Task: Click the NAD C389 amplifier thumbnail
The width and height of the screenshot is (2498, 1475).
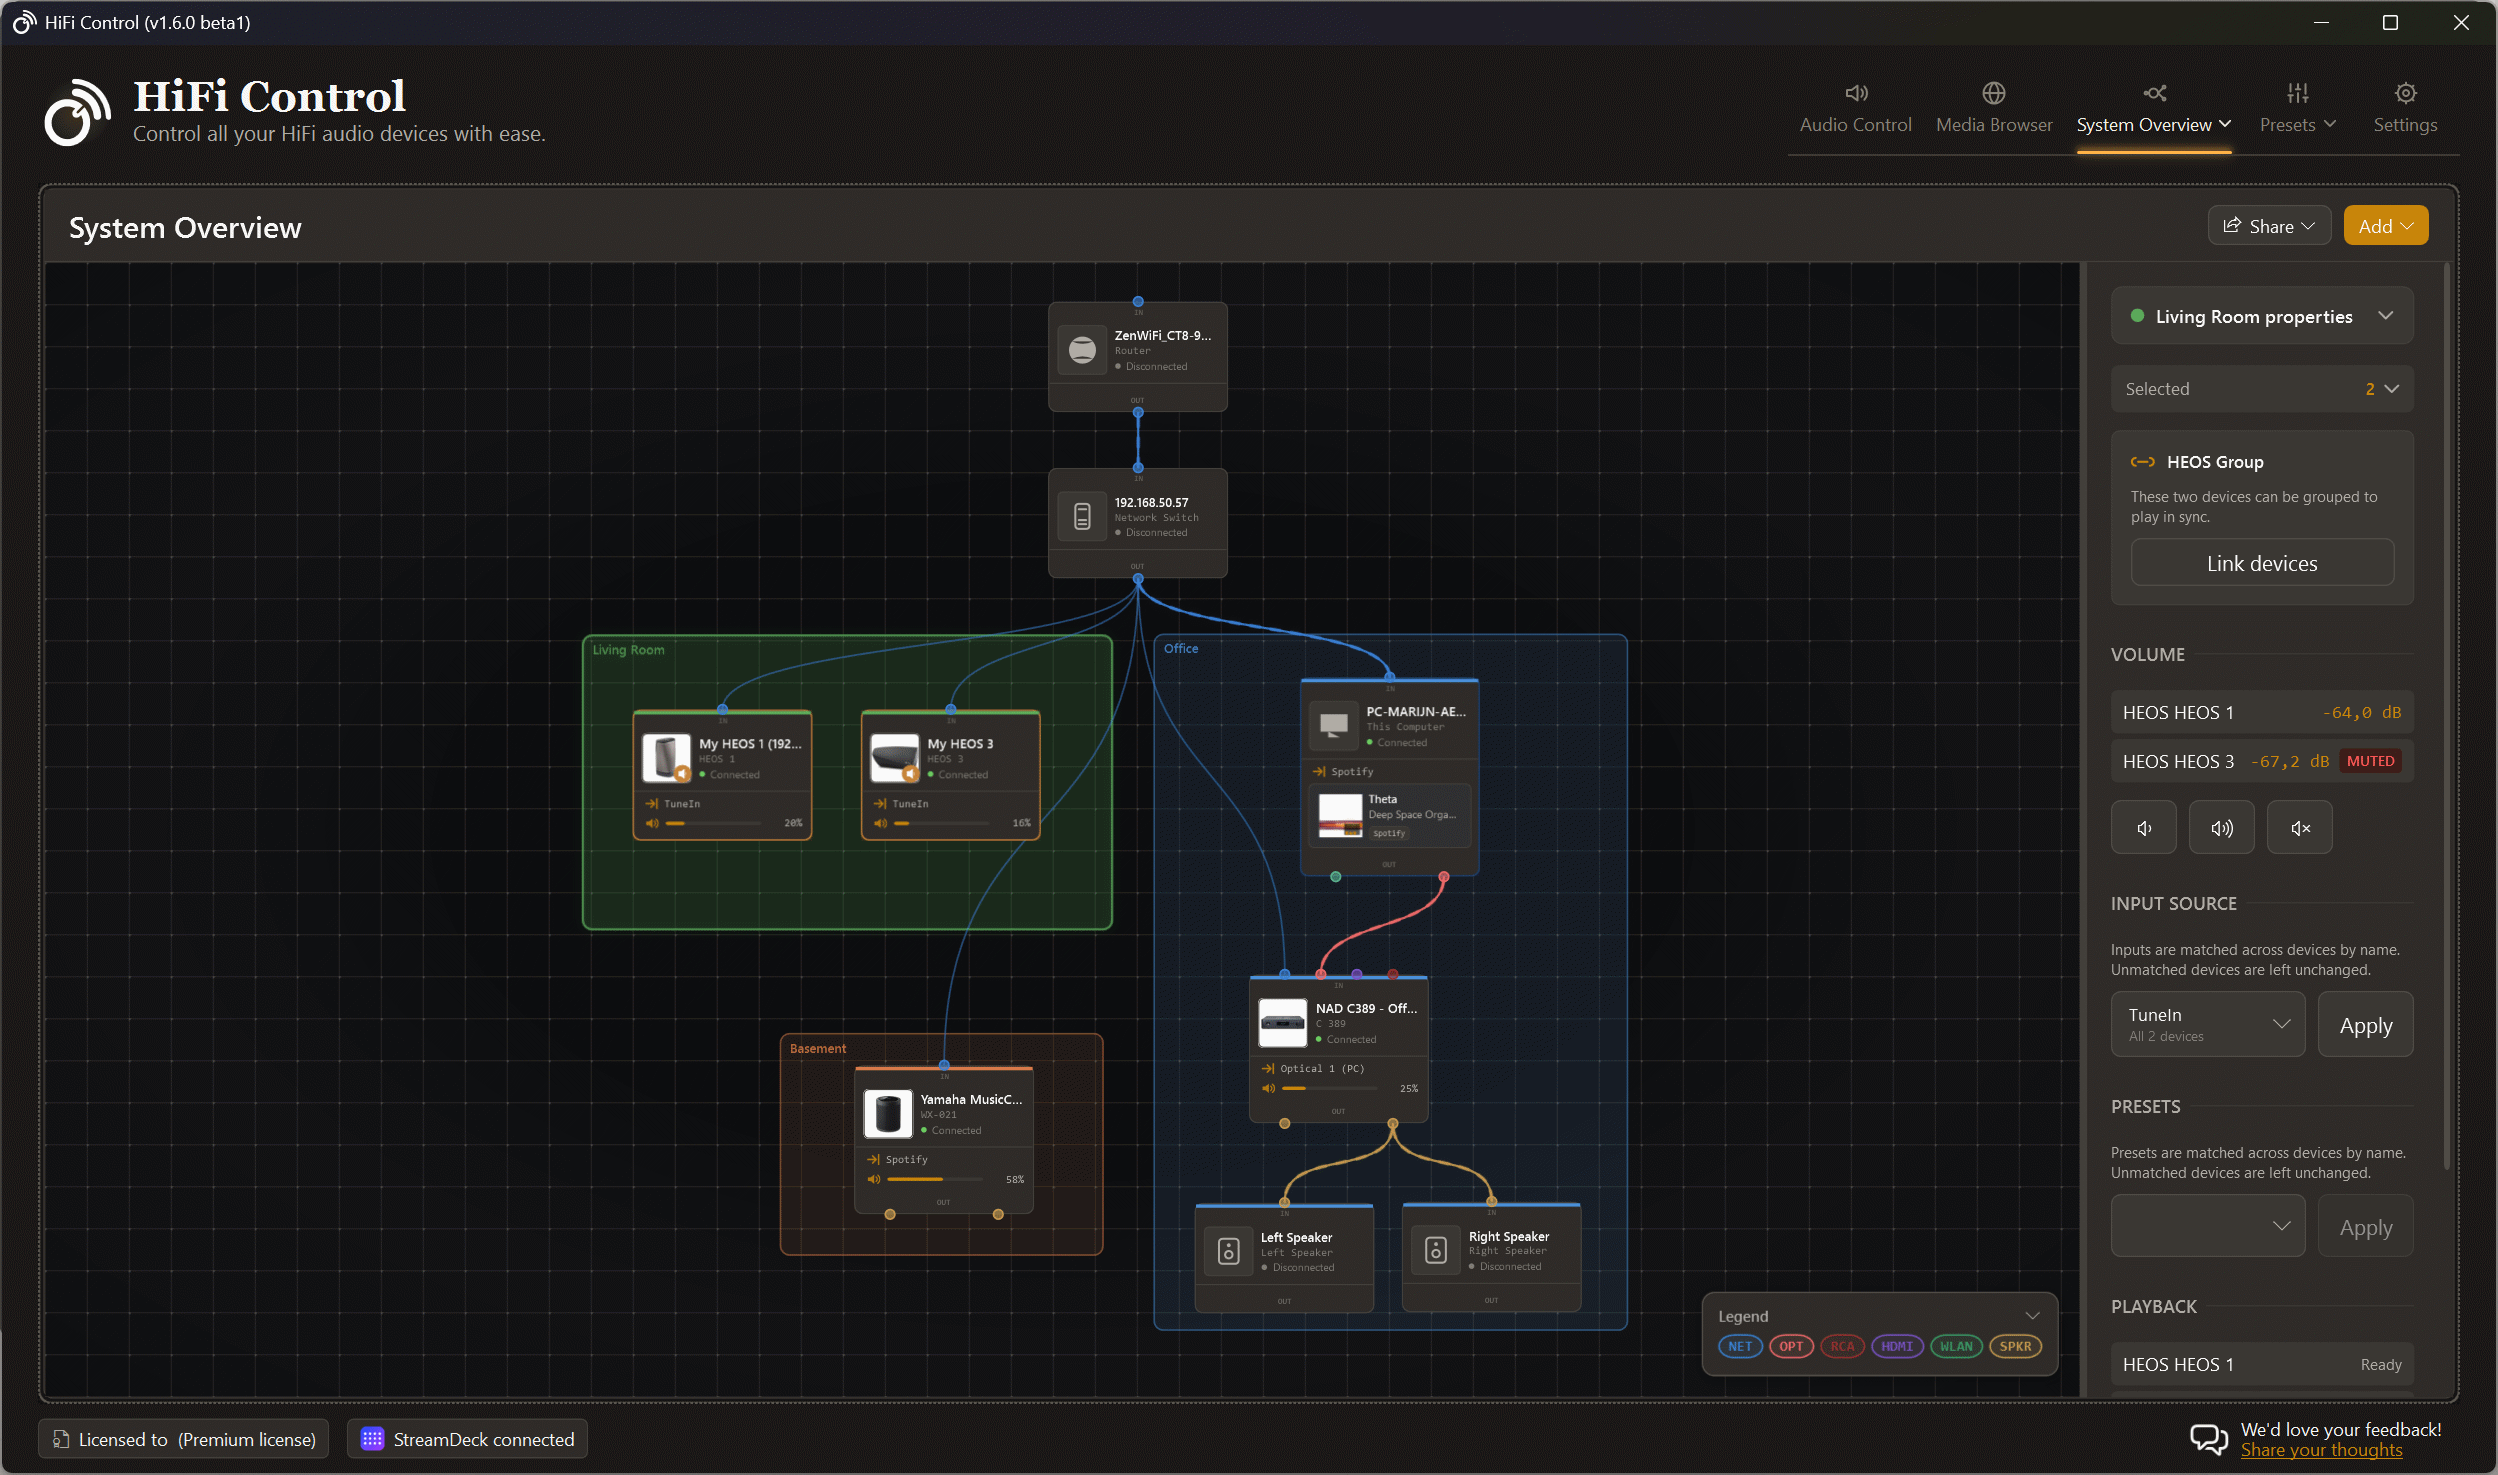Action: (x=1282, y=1023)
